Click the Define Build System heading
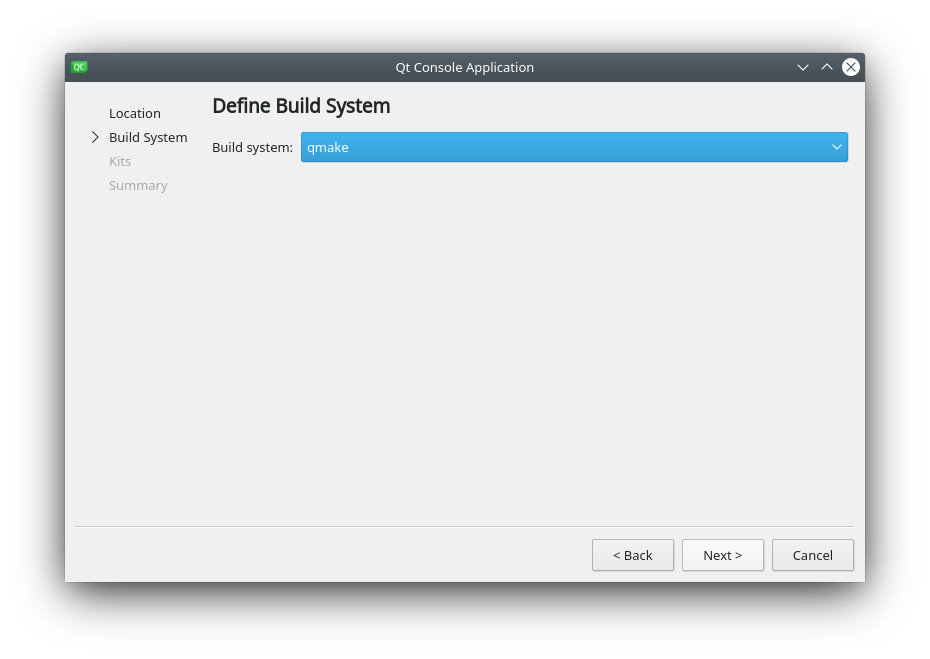930x659 pixels. (301, 106)
